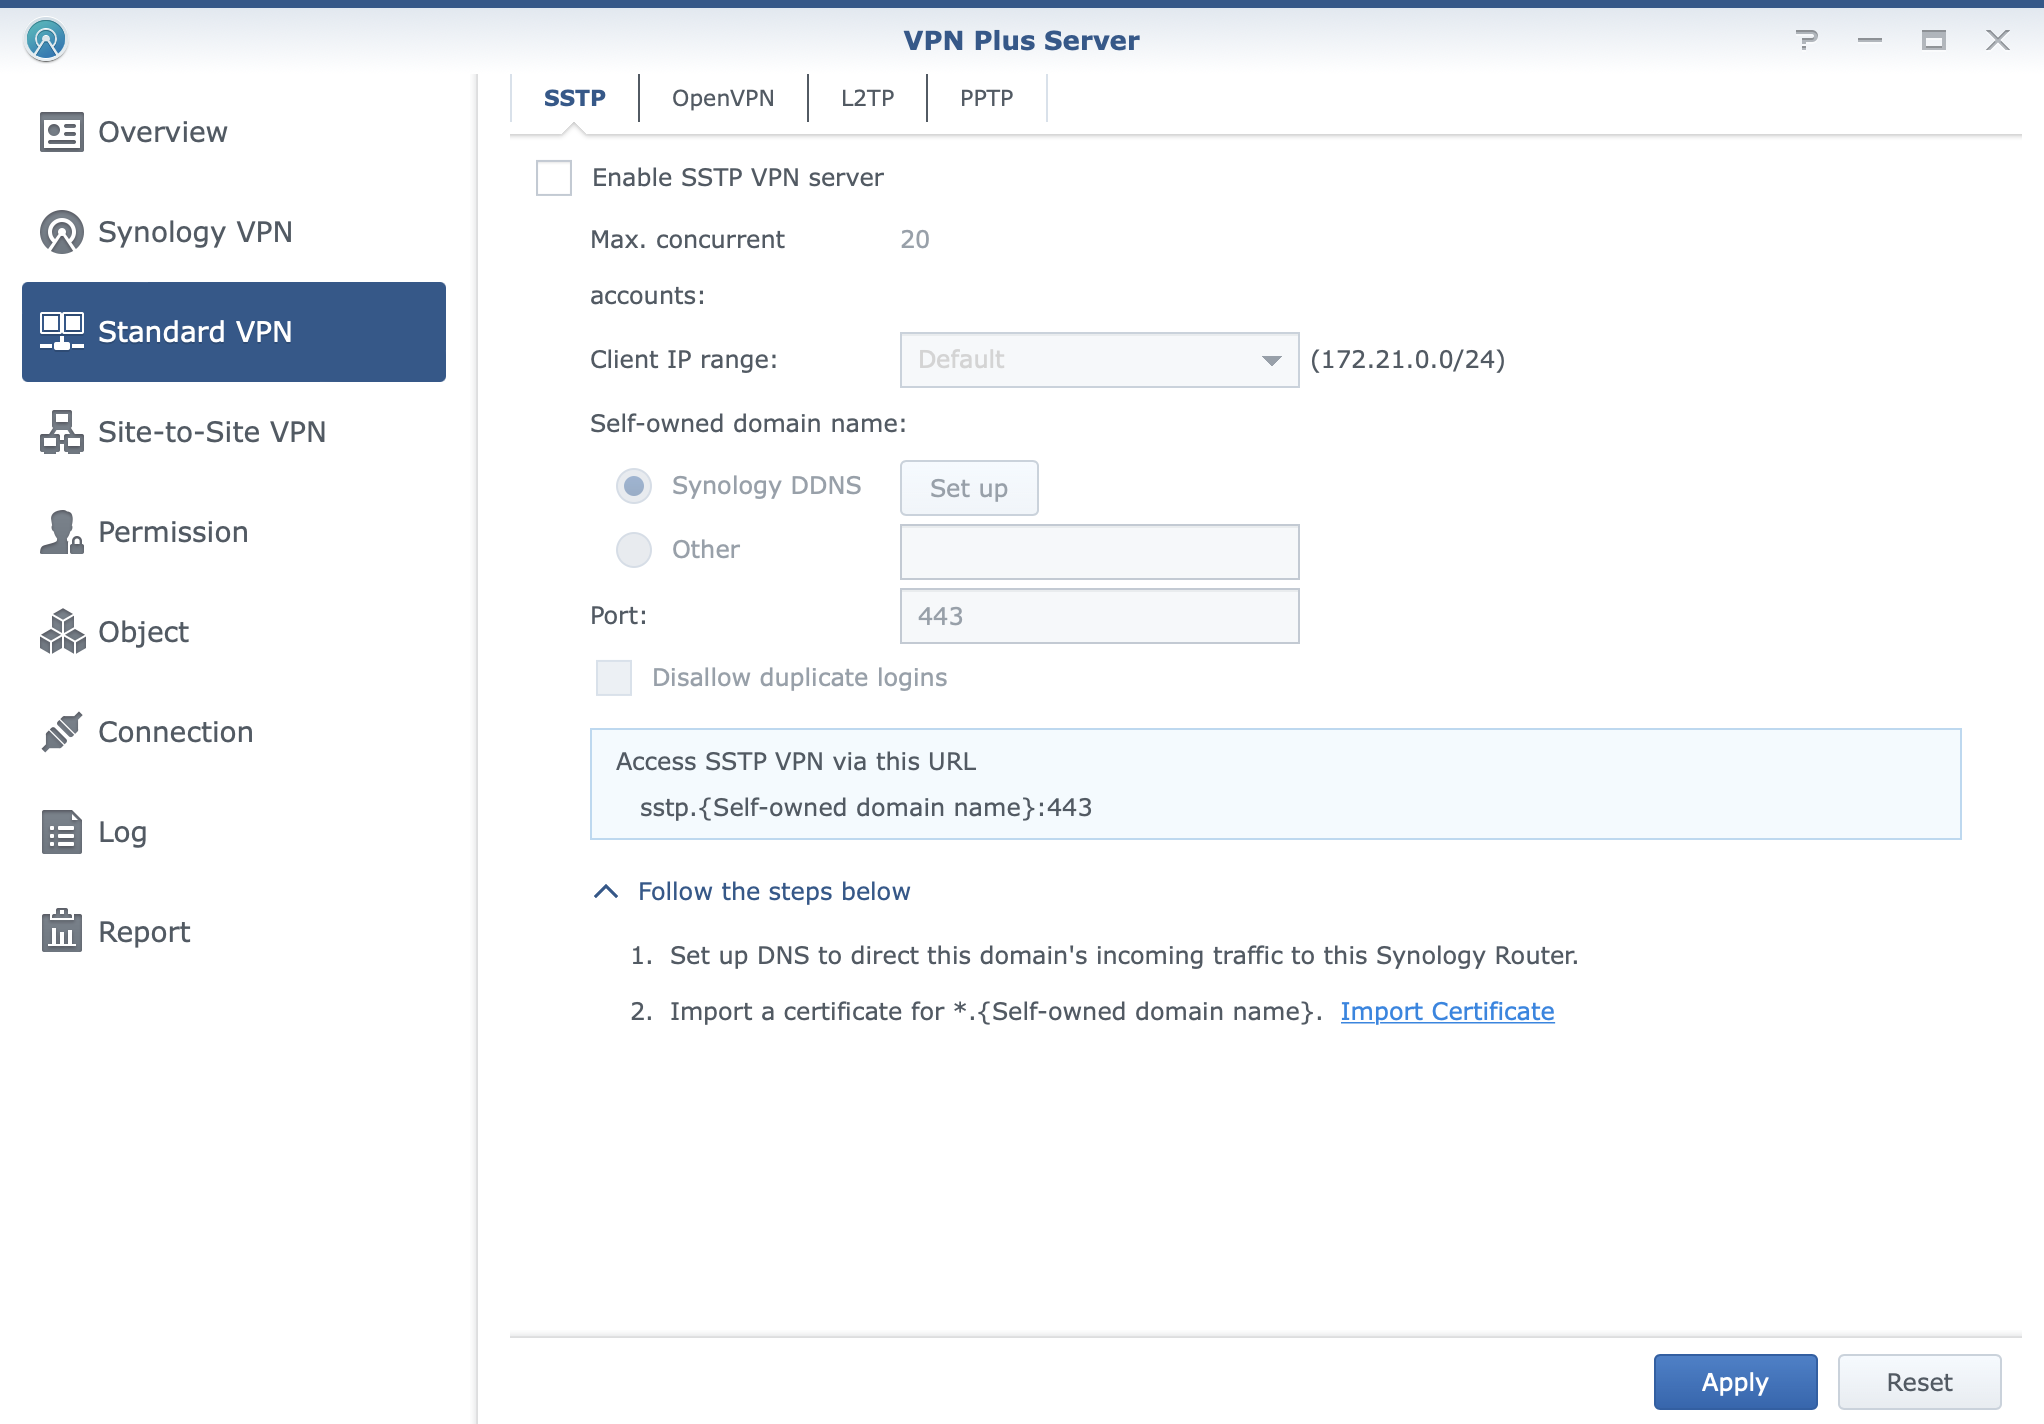Enable SSTP VPN server checkbox
Image resolution: width=2044 pixels, height=1424 pixels.
(554, 178)
